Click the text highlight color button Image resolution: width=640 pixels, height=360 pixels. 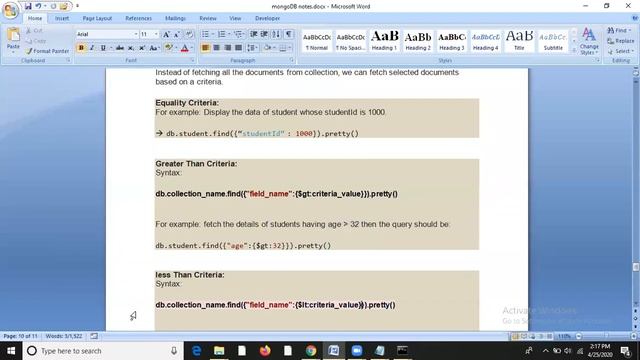169,48
